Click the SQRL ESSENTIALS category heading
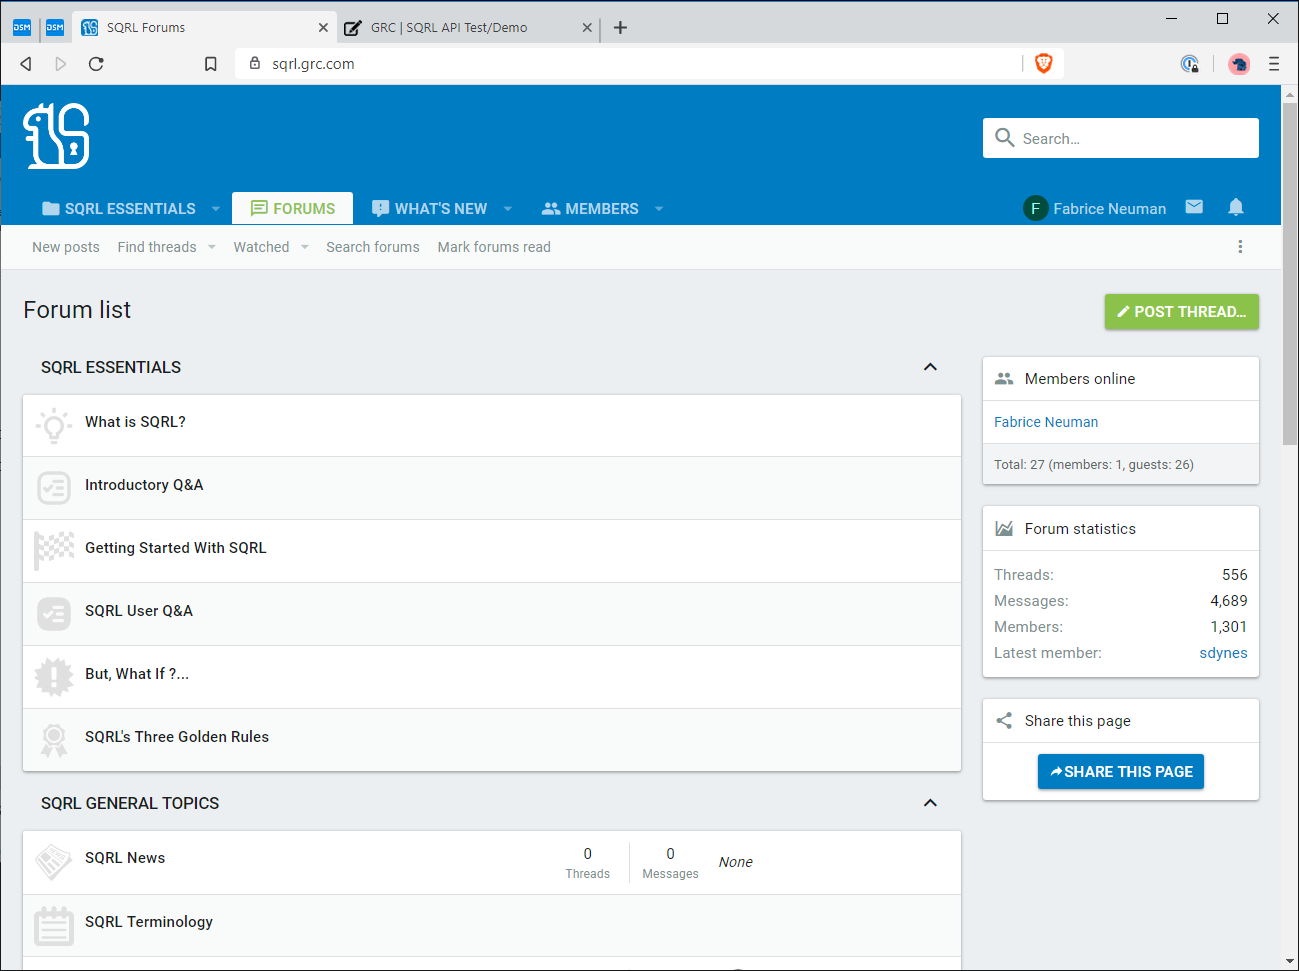 [x=111, y=367]
